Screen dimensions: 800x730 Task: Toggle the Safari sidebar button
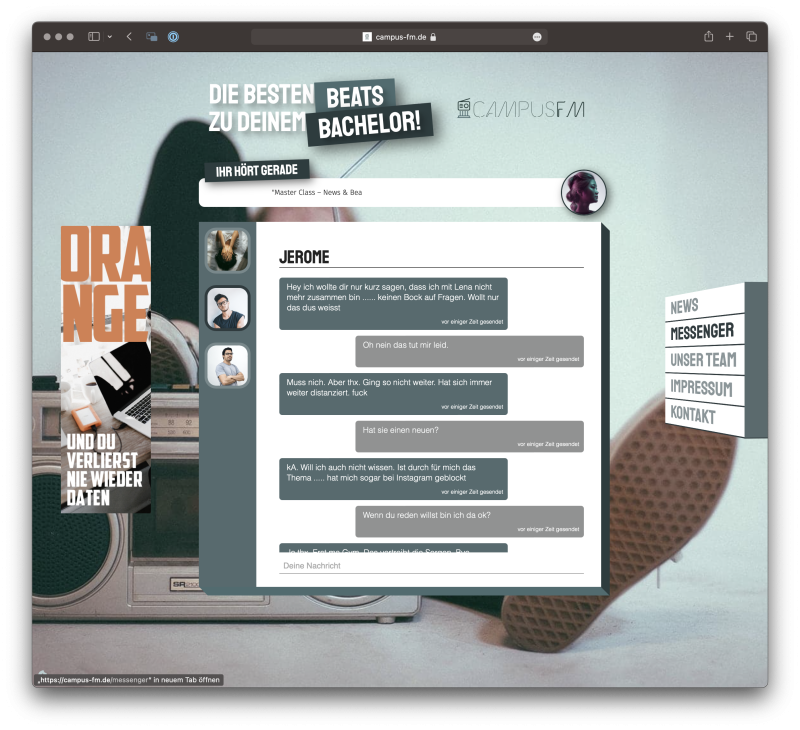point(94,37)
